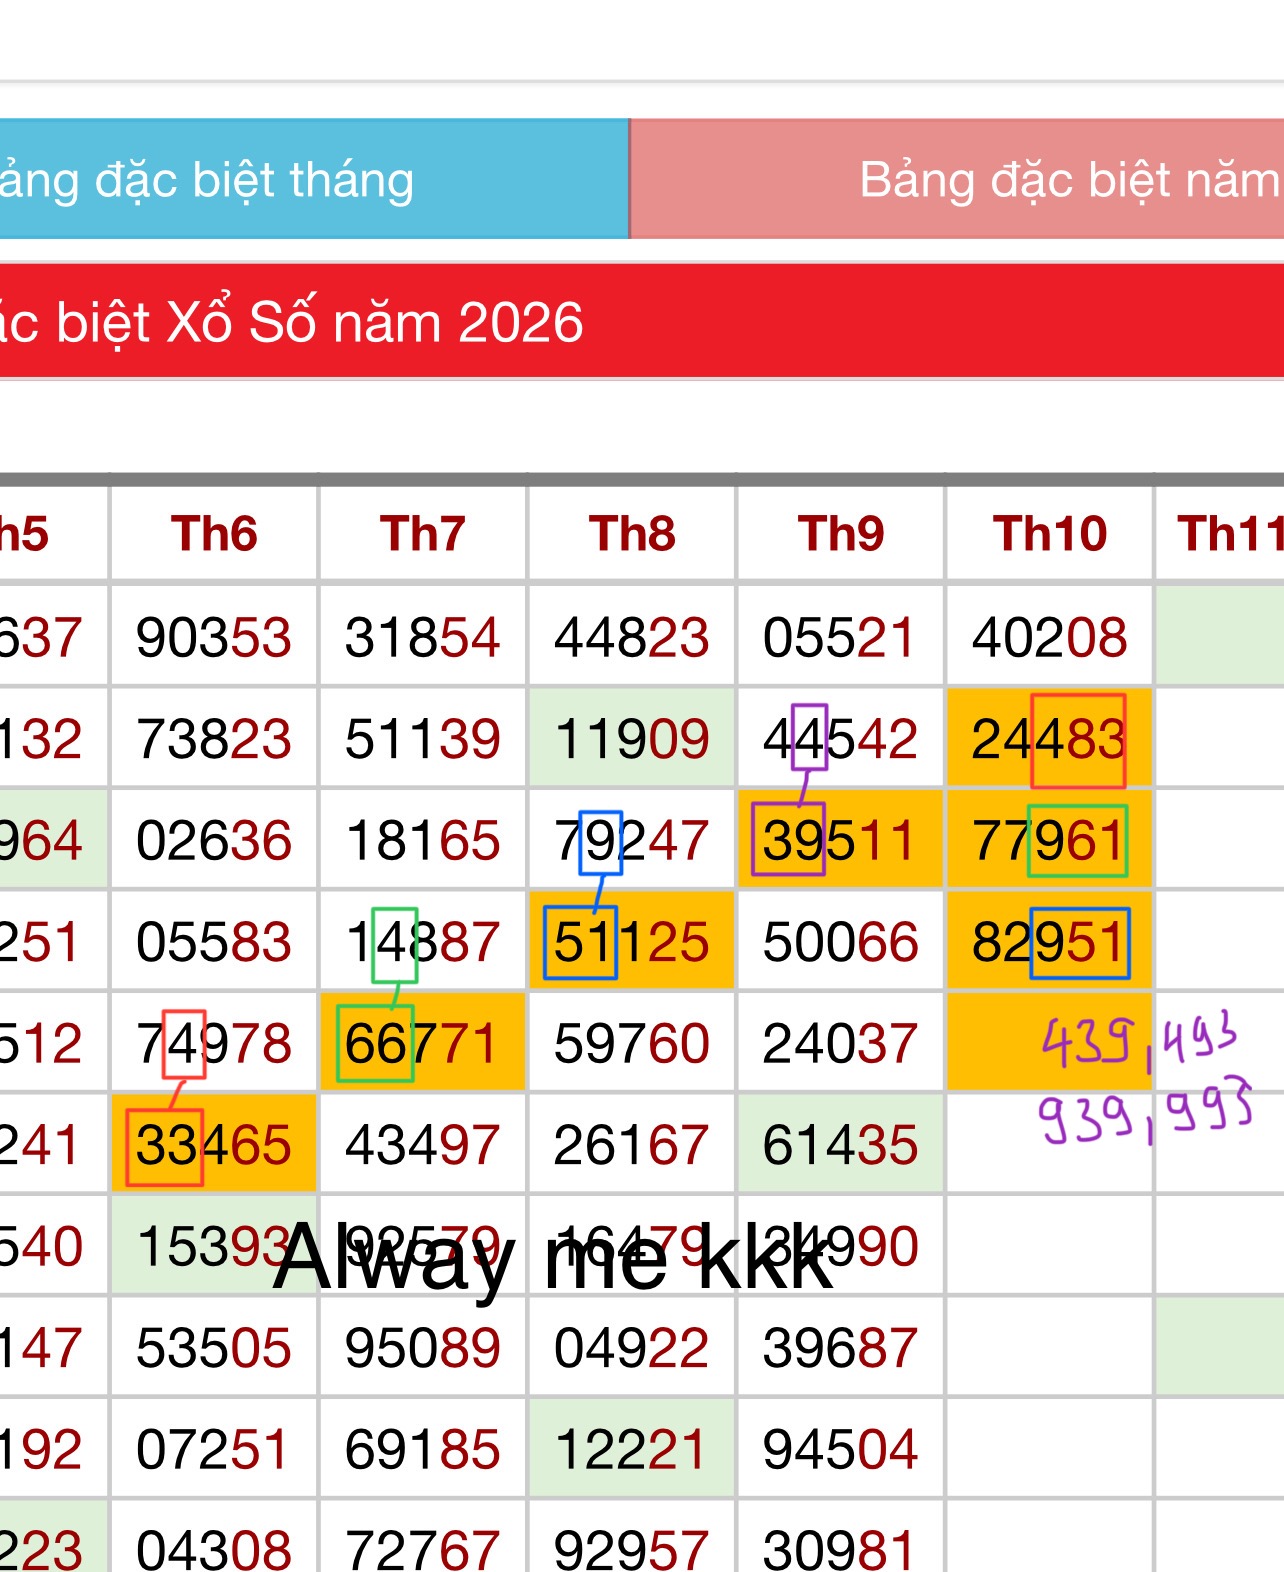Click the red Xổ Số năm 2026 banner
The image size is (1284, 1572).
(x=642, y=322)
